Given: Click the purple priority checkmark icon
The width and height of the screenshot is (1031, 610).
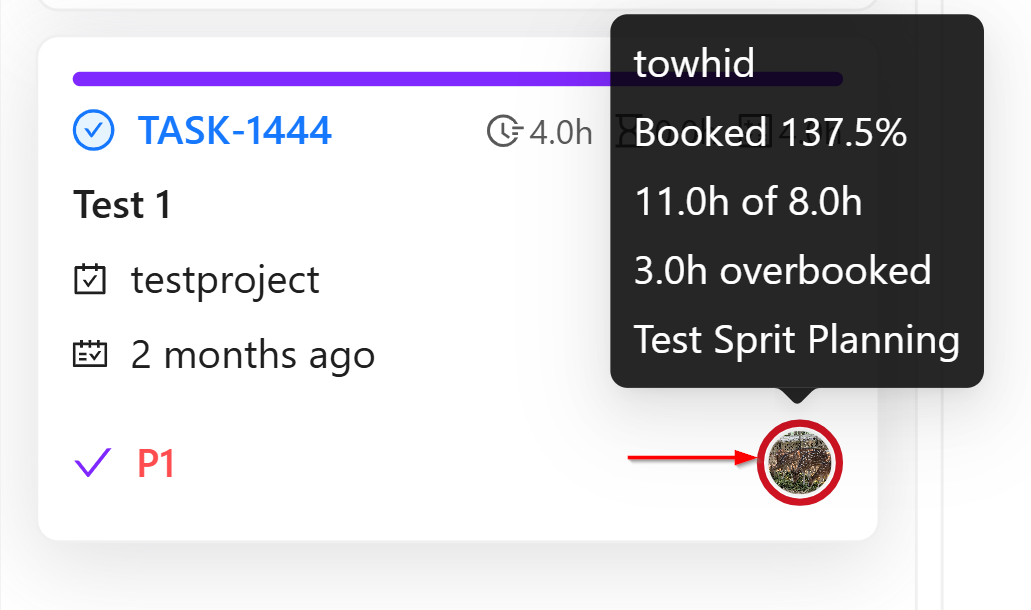Looking at the screenshot, I should (92, 463).
